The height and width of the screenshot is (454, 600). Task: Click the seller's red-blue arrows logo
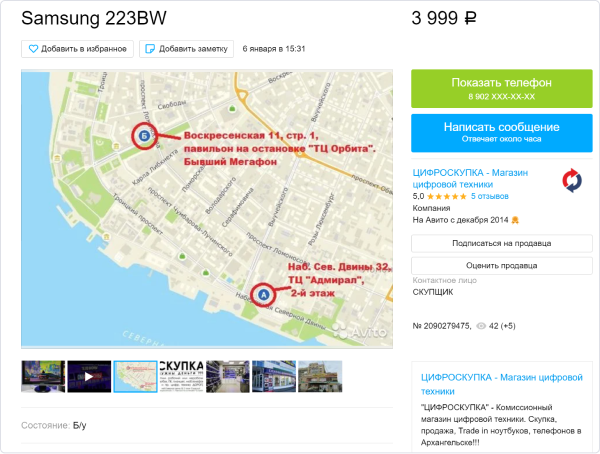point(571,181)
